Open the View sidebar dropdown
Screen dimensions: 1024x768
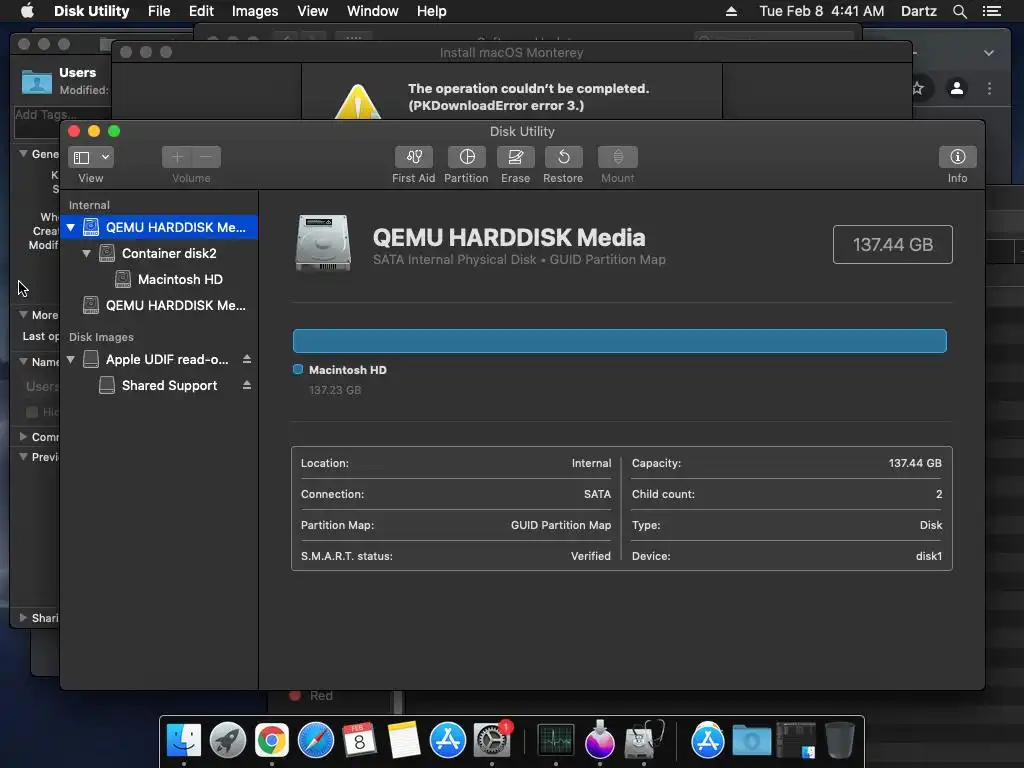point(91,157)
